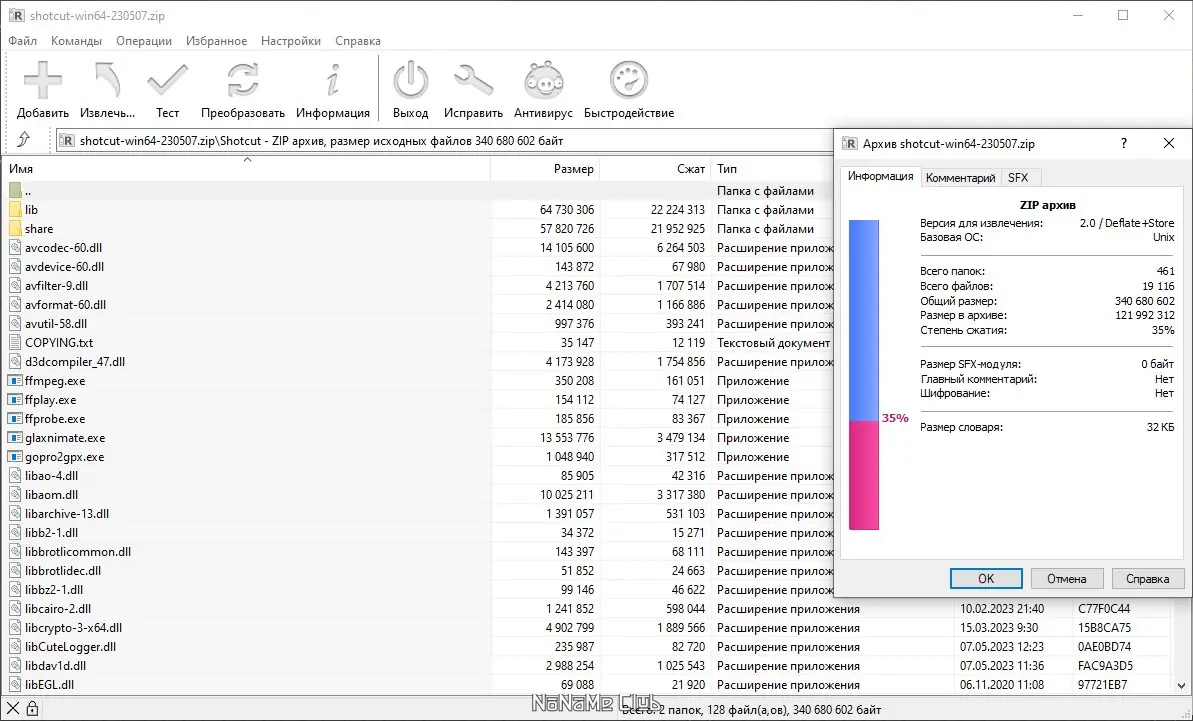1193x721 pixels.
Task: Click the archive icon in address bar
Action: (67, 141)
